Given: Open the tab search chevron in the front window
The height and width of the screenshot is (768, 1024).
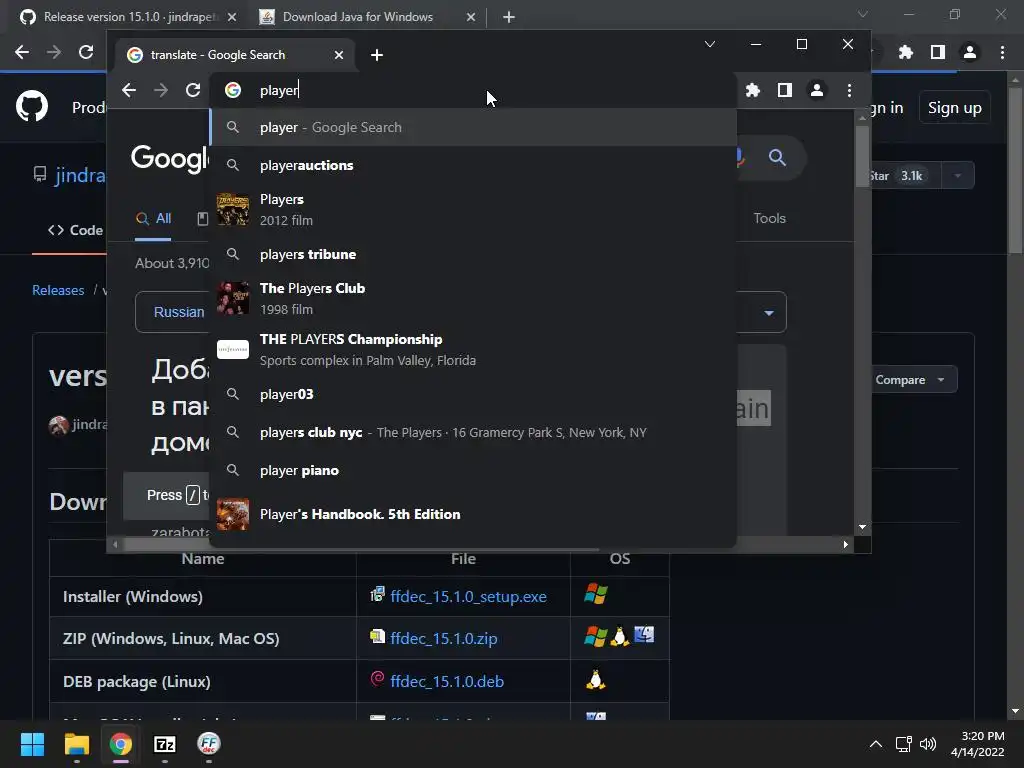Looking at the screenshot, I should (710, 44).
